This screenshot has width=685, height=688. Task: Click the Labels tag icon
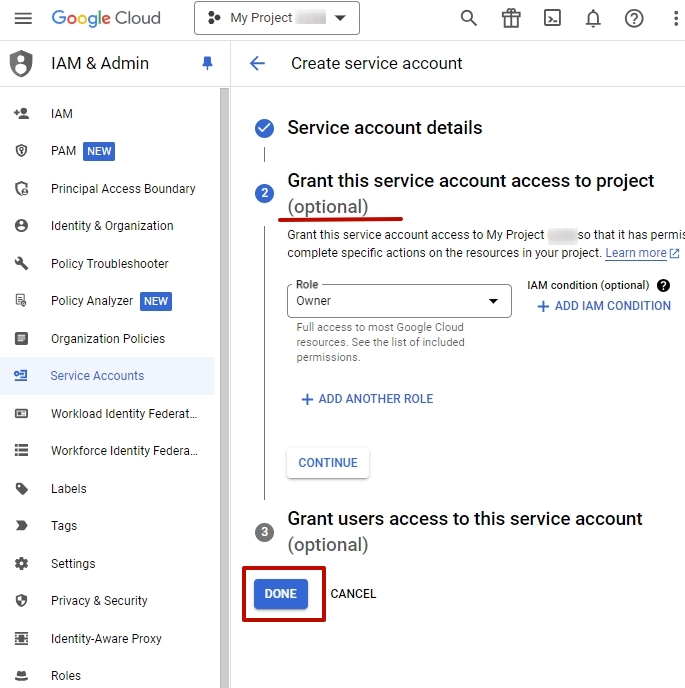(x=21, y=489)
